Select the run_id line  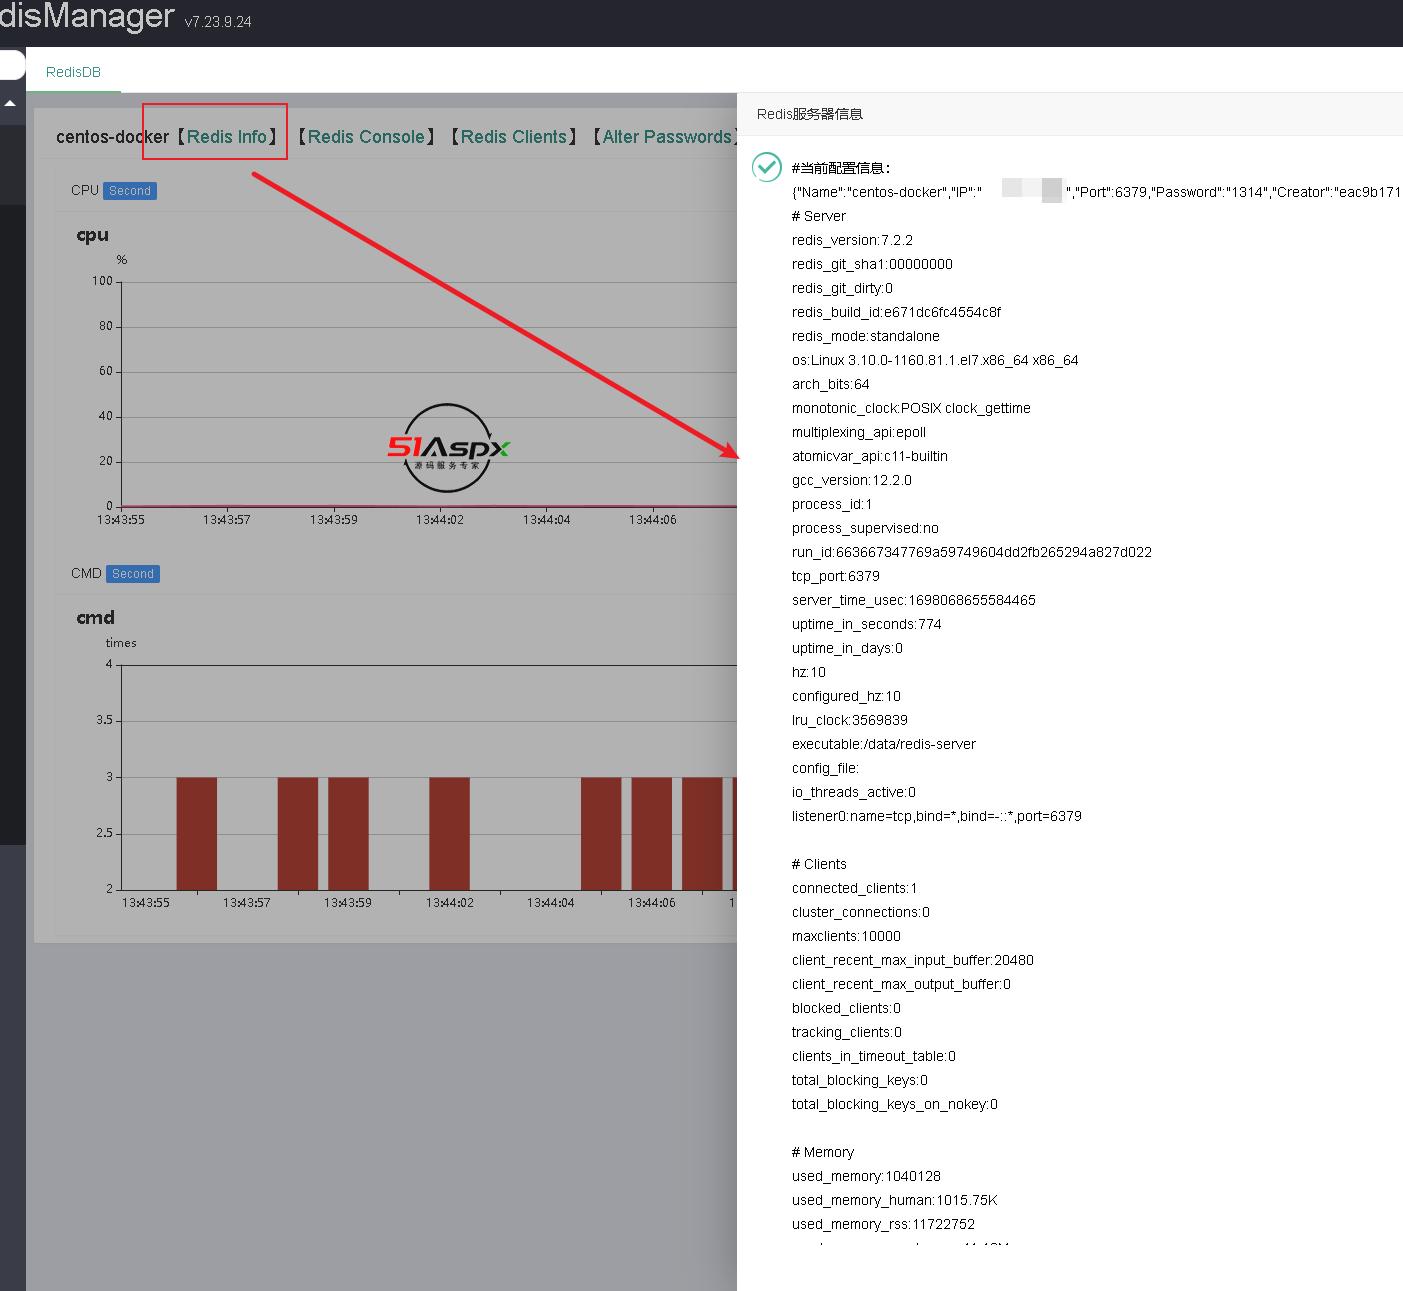coord(972,552)
